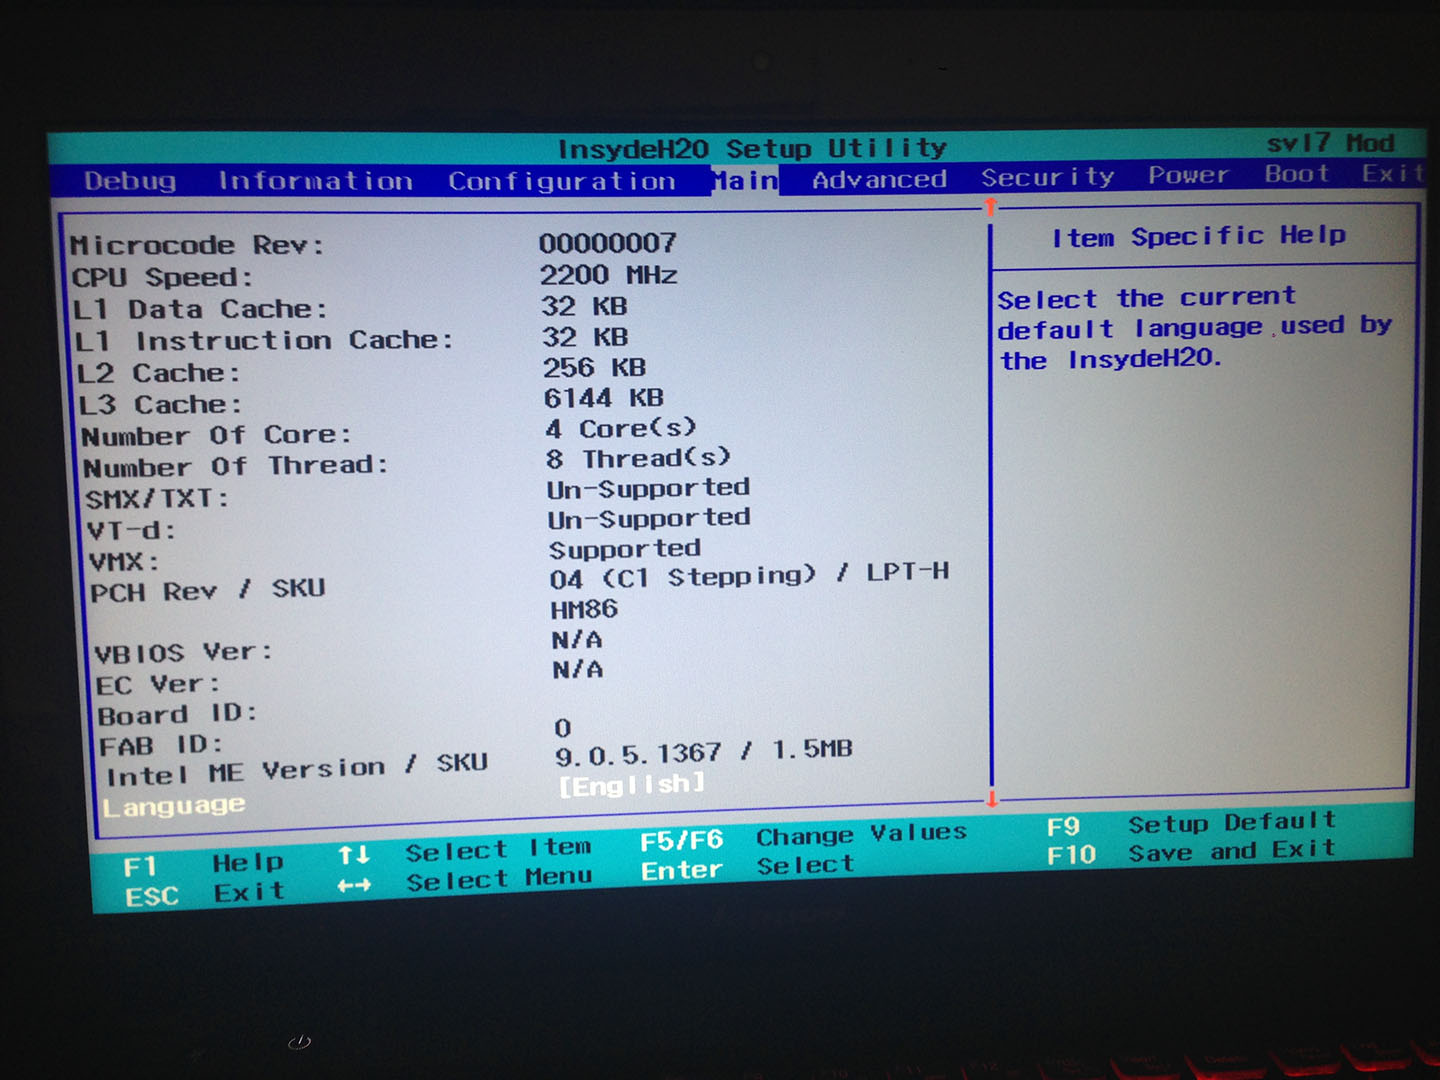This screenshot has width=1440, height=1080.
Task: Click the Un-Supported value next to VT-d
Action: pyautogui.click(x=648, y=519)
